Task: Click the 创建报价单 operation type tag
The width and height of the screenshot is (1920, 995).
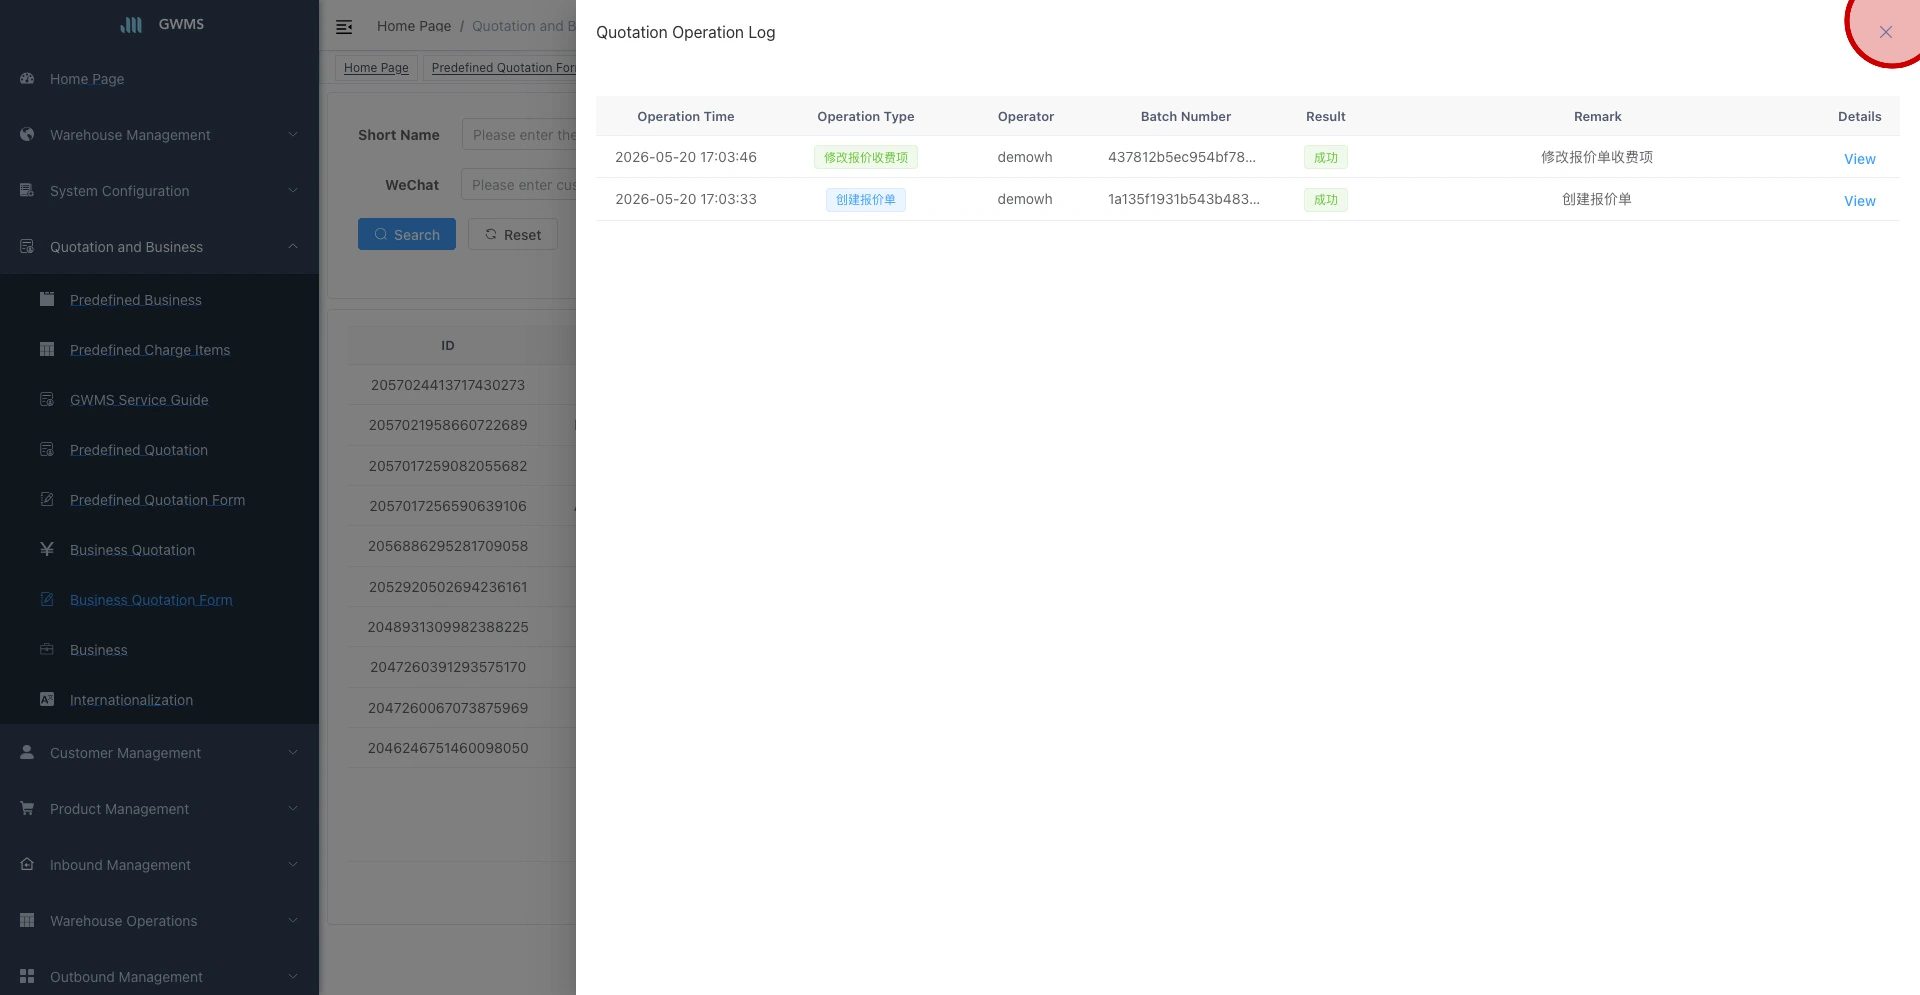Action: pyautogui.click(x=866, y=199)
